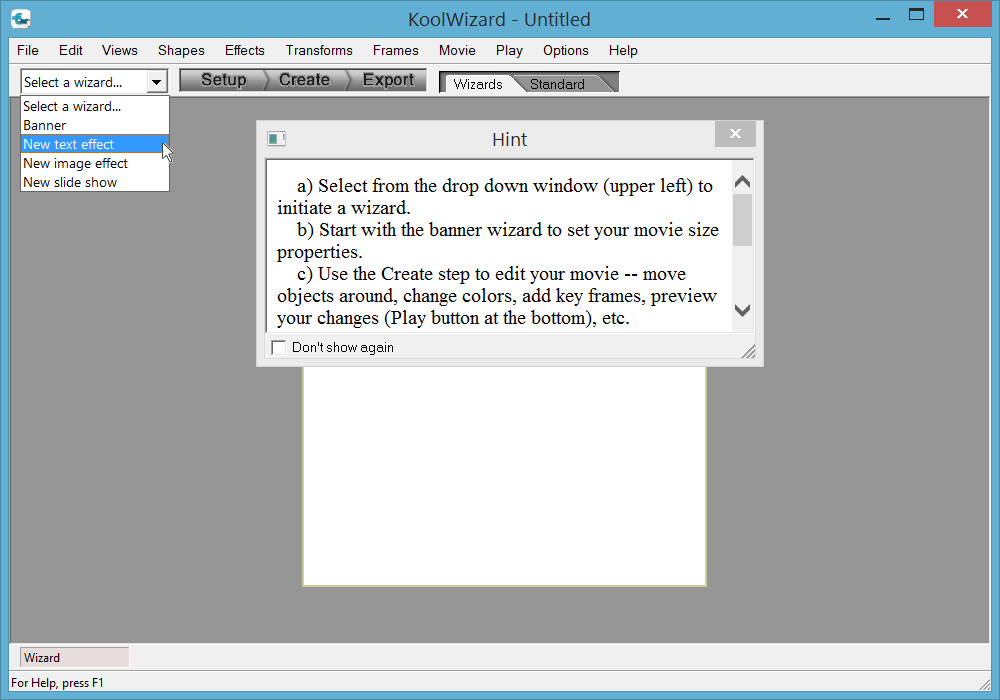1000x700 pixels.
Task: Go to the Create step
Action: [304, 80]
